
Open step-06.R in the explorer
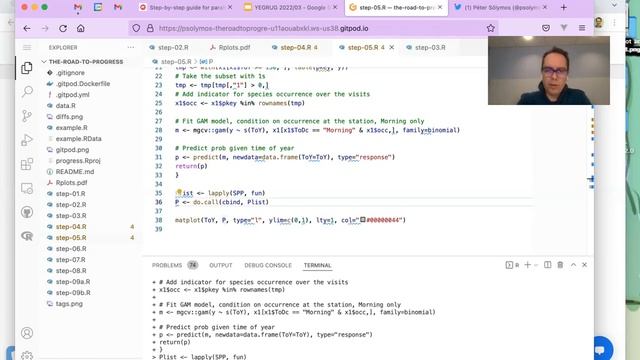pos(71,249)
